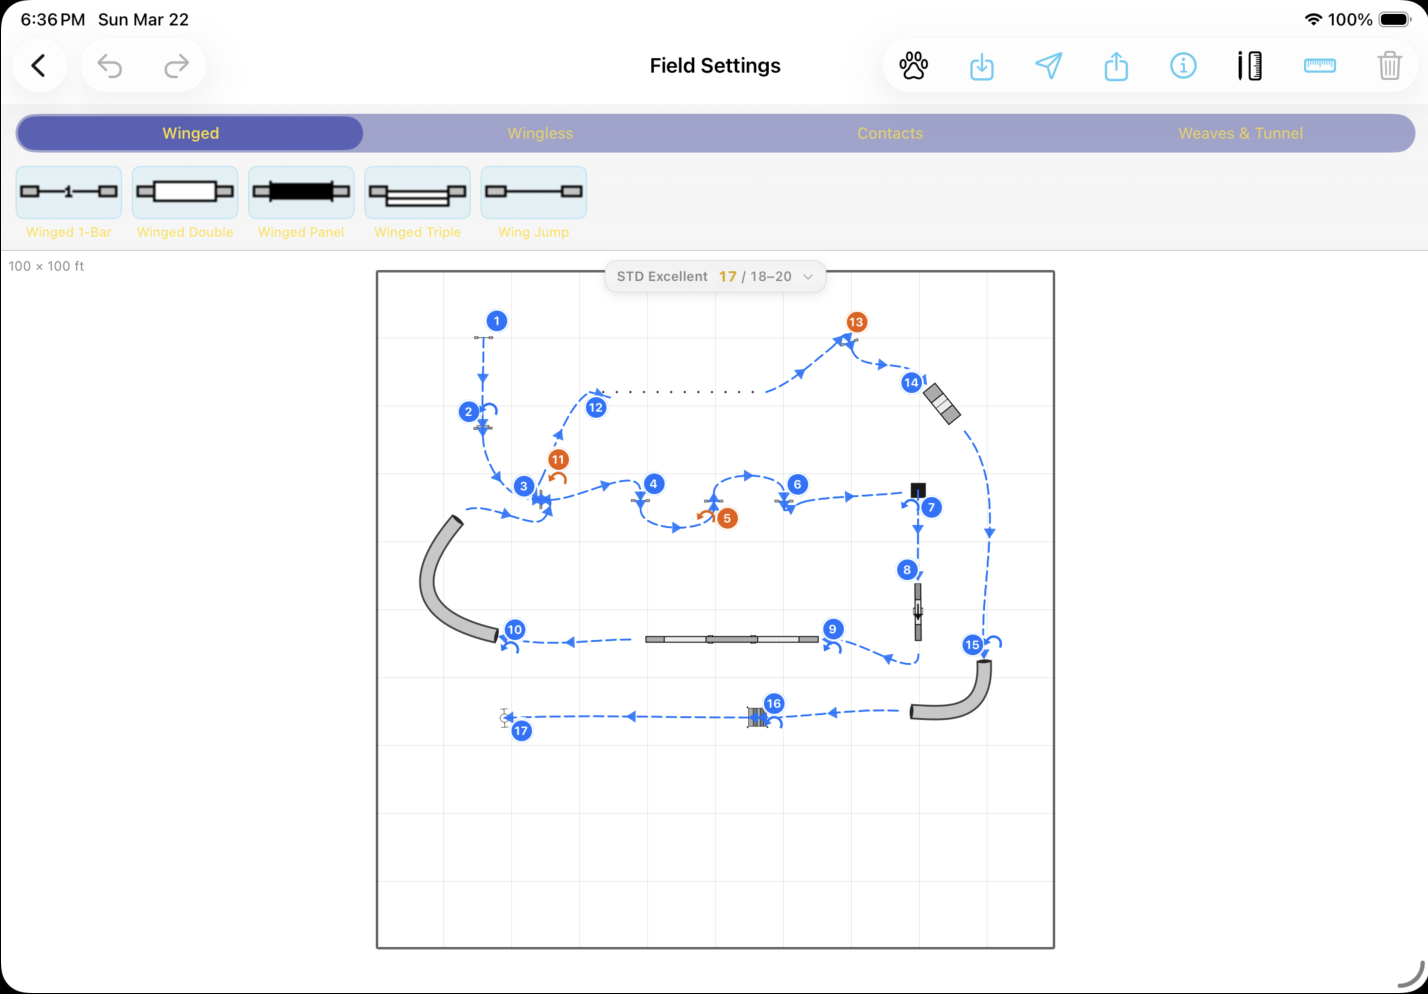1428x994 pixels.
Task: Select the Wing Jump obstacle
Action: (533, 193)
